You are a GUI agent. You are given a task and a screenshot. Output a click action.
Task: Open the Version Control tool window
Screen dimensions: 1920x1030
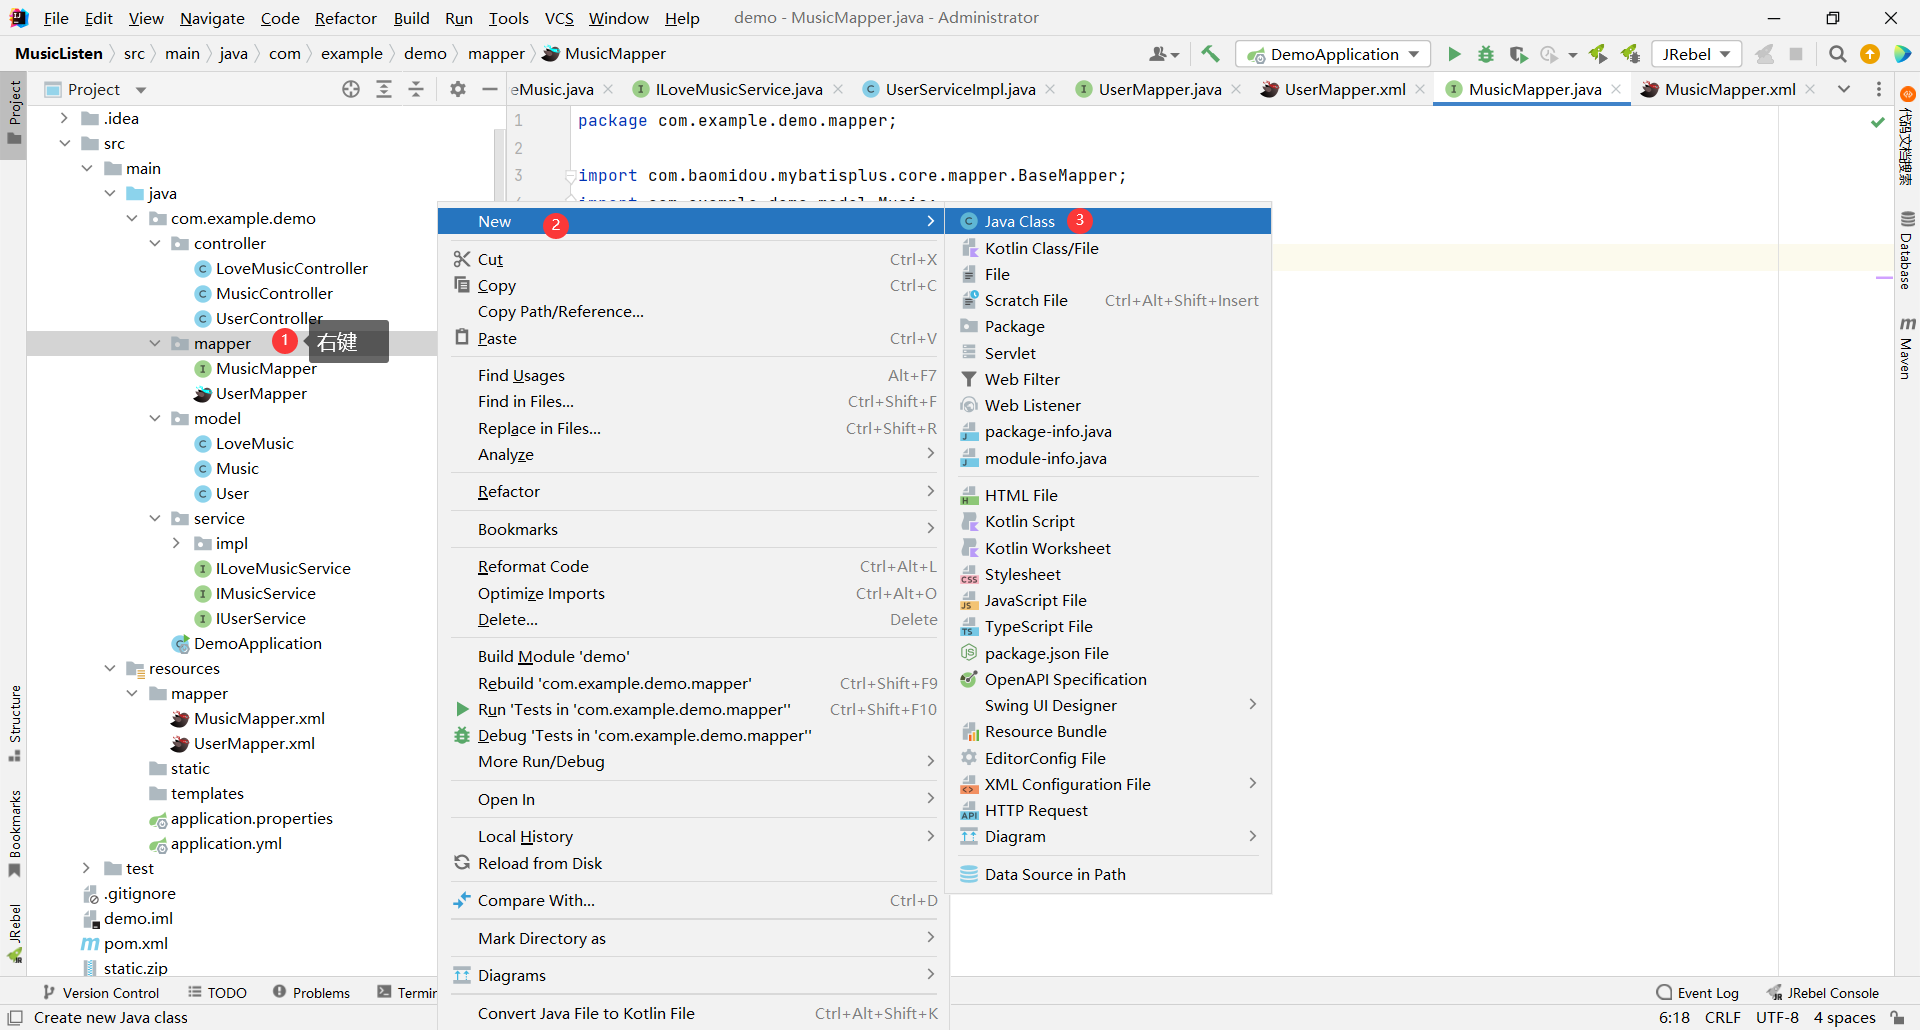(x=101, y=993)
